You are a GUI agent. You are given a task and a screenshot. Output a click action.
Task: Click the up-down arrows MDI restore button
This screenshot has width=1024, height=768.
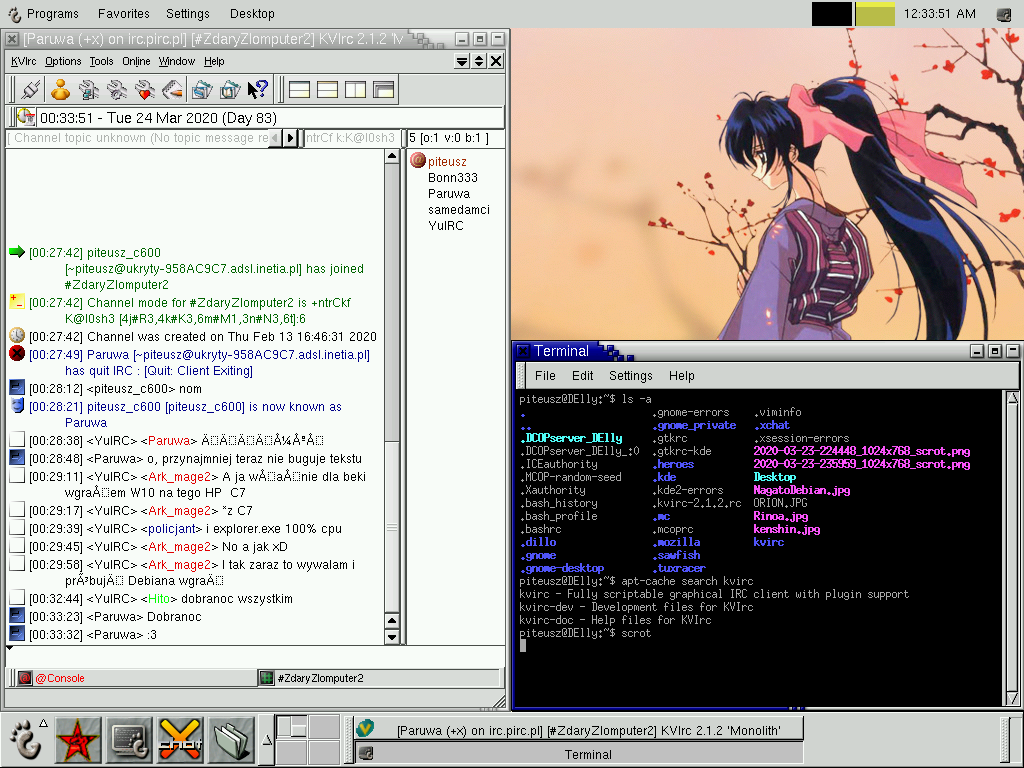[479, 61]
